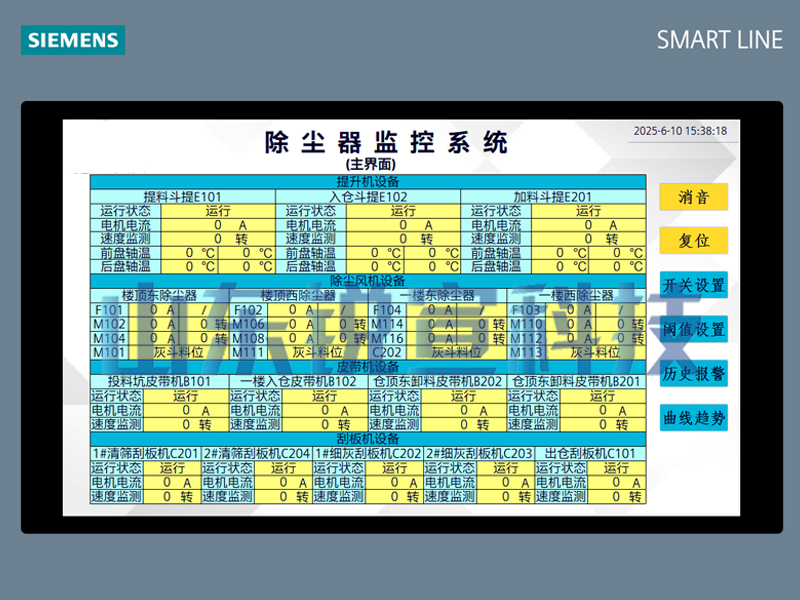Select the 出仓刮板机C101 header cell
The width and height of the screenshot is (800, 600).
(590, 453)
